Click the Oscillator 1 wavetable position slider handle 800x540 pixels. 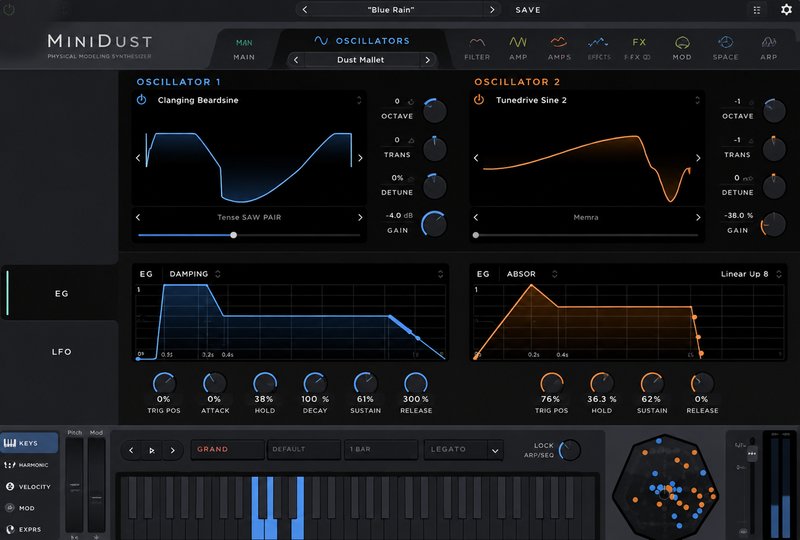point(233,235)
